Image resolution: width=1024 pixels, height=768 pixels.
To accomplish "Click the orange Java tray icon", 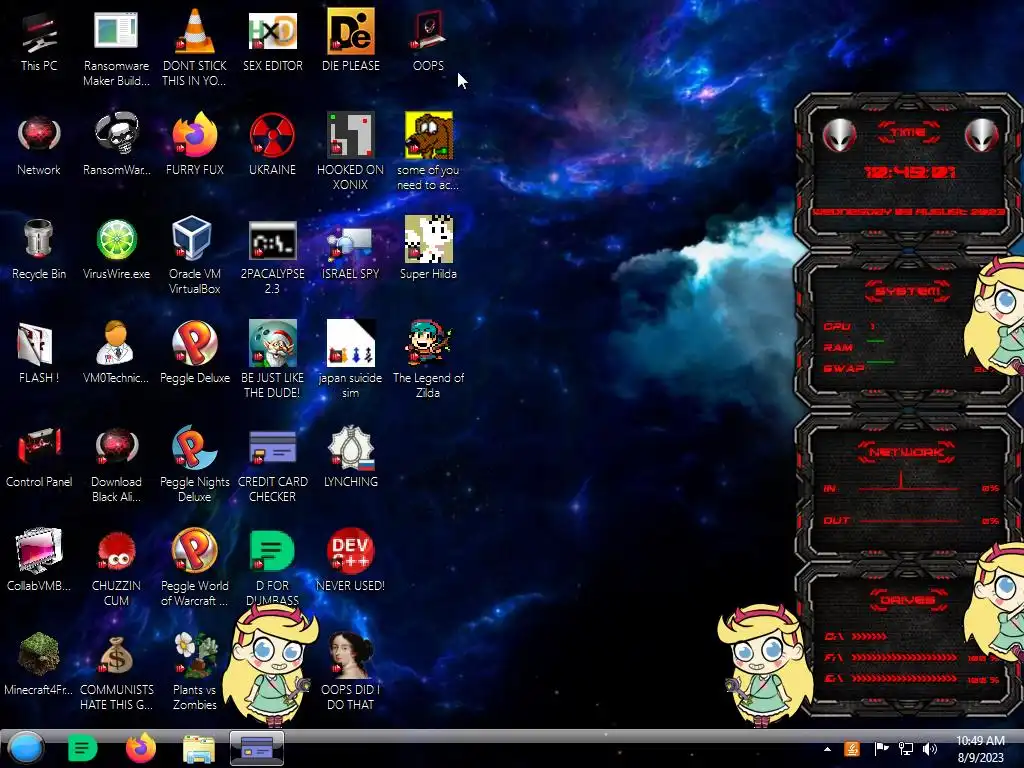I will click(852, 749).
